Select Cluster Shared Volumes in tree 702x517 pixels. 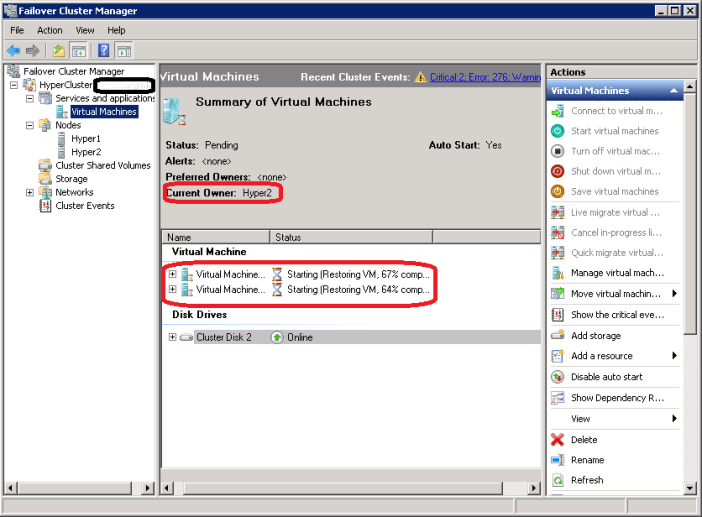pyautogui.click(x=103, y=166)
